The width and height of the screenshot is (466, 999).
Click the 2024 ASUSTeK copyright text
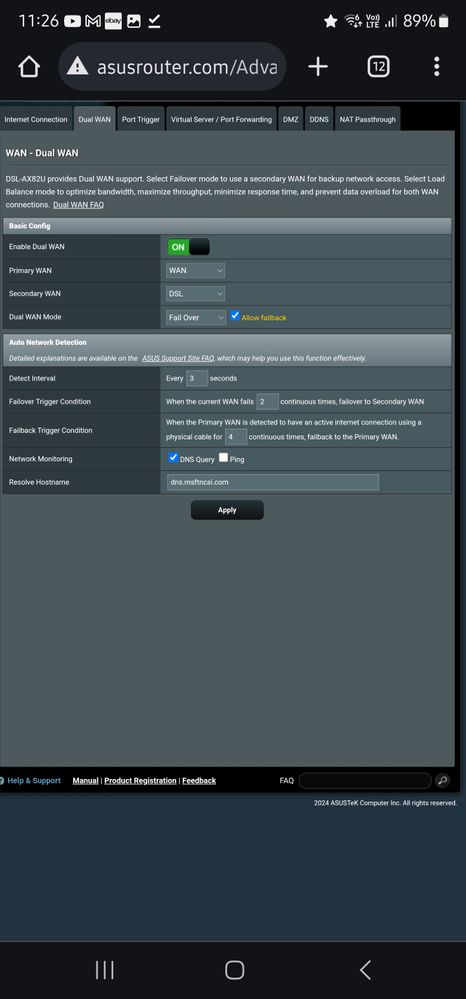pyautogui.click(x=385, y=803)
